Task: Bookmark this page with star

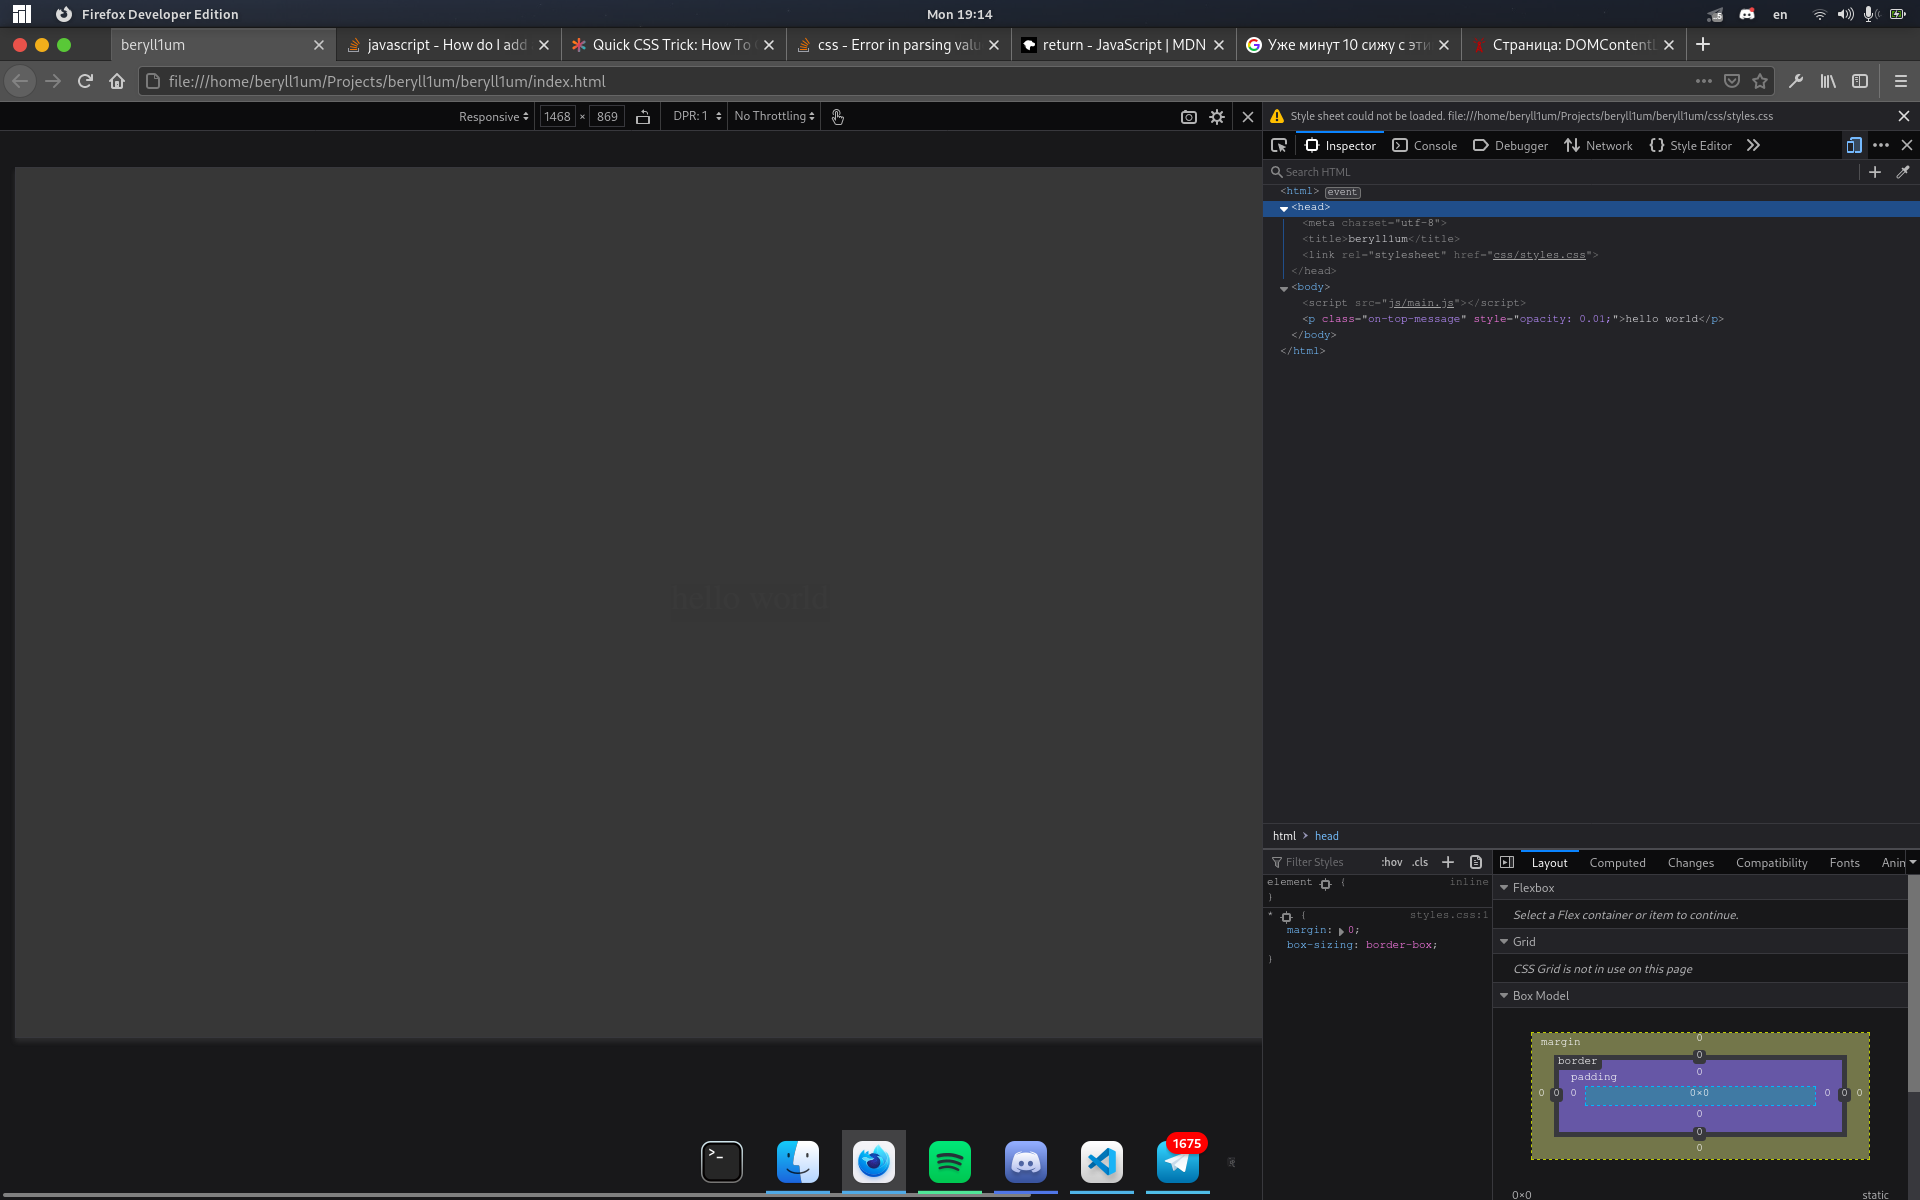Action: tap(1760, 81)
